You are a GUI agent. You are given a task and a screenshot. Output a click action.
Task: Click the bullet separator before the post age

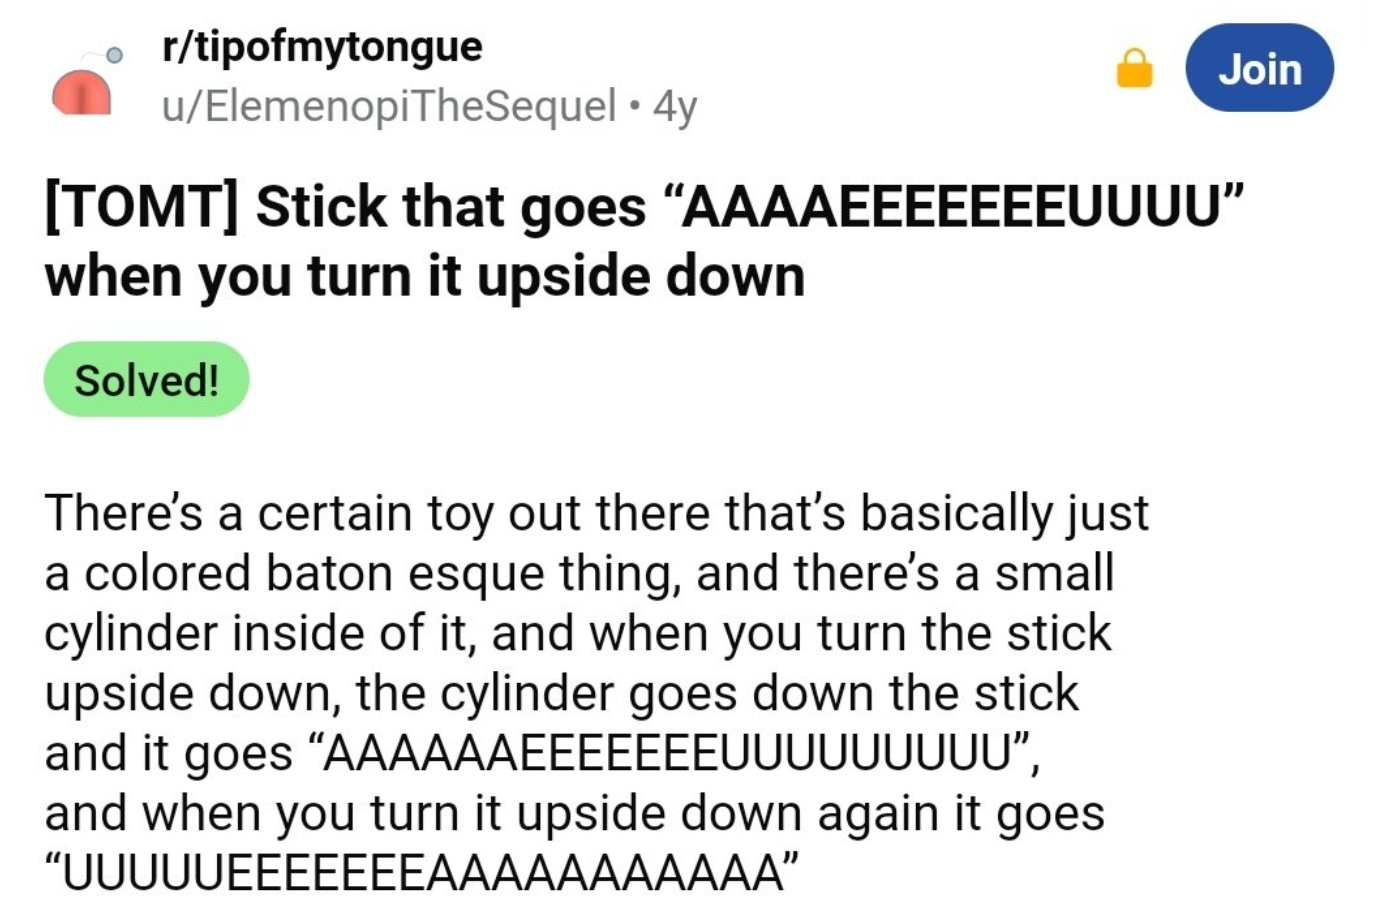tap(634, 104)
